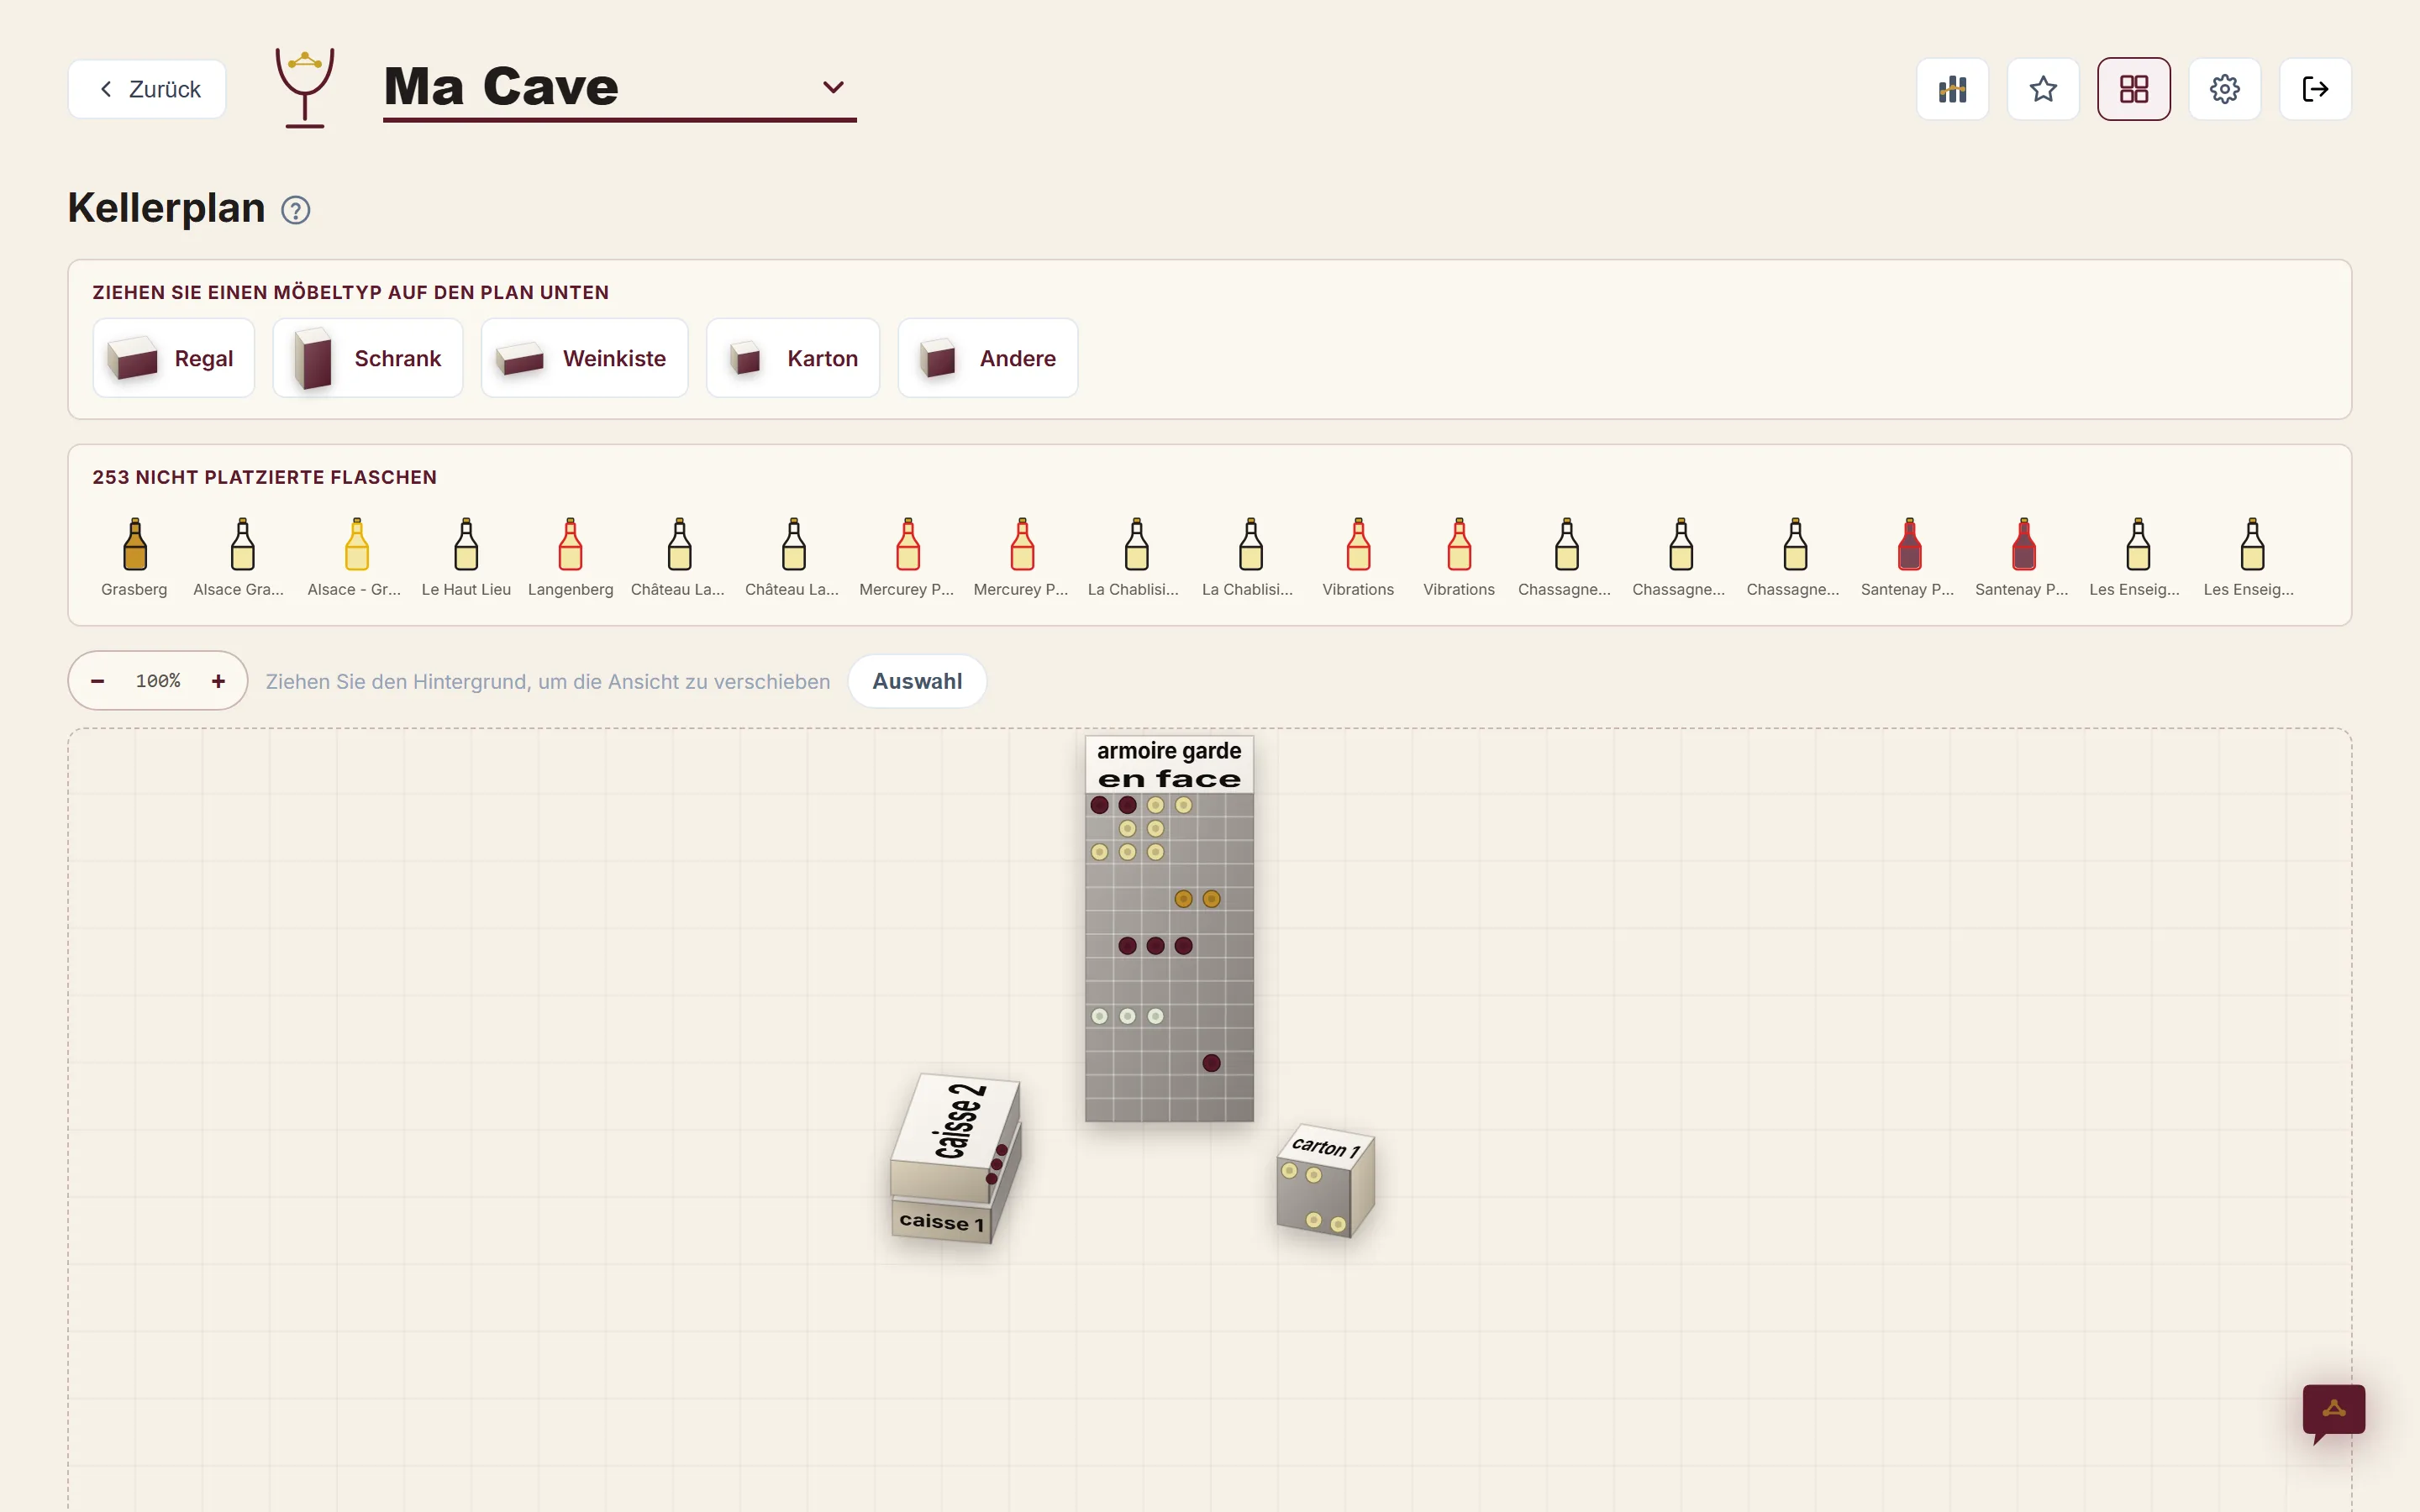Select the Grasberg bottle

coord(134,557)
